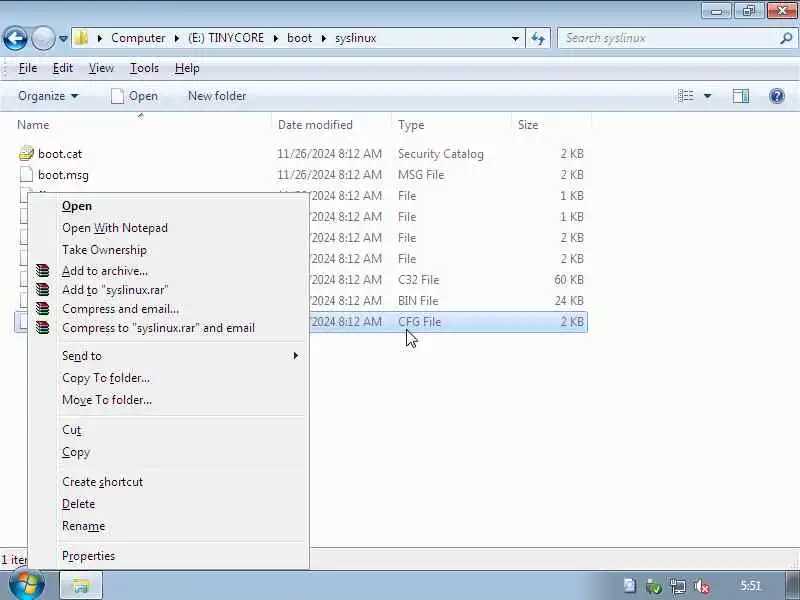
Task: Click the network tray icon
Action: pos(678,586)
